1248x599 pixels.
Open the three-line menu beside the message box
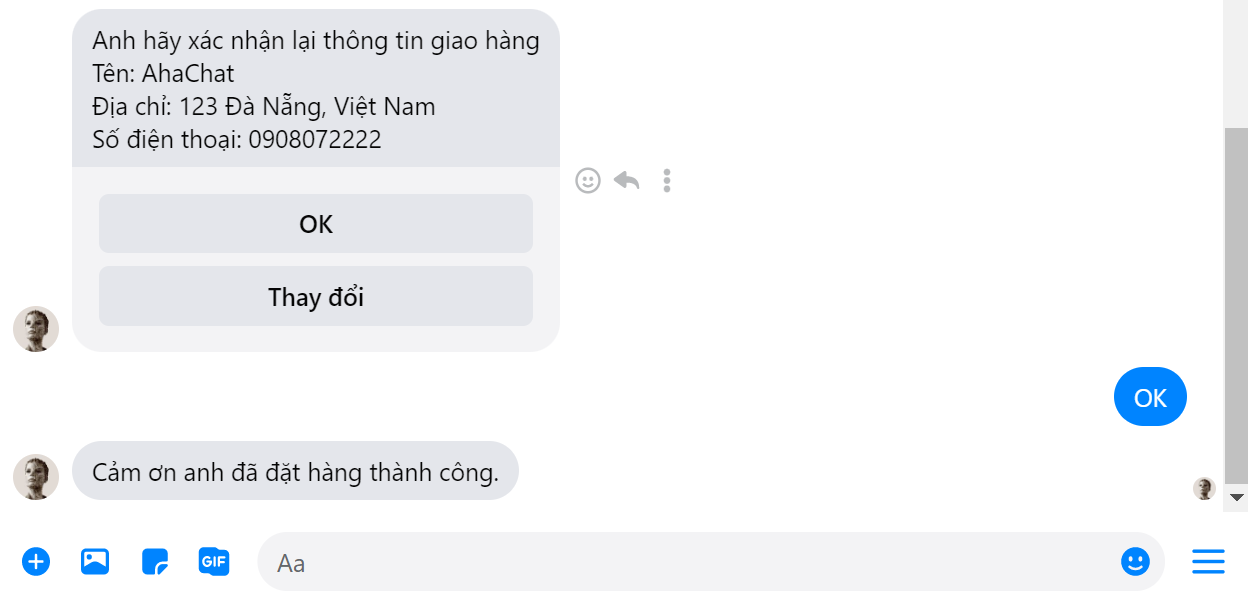point(1208,562)
